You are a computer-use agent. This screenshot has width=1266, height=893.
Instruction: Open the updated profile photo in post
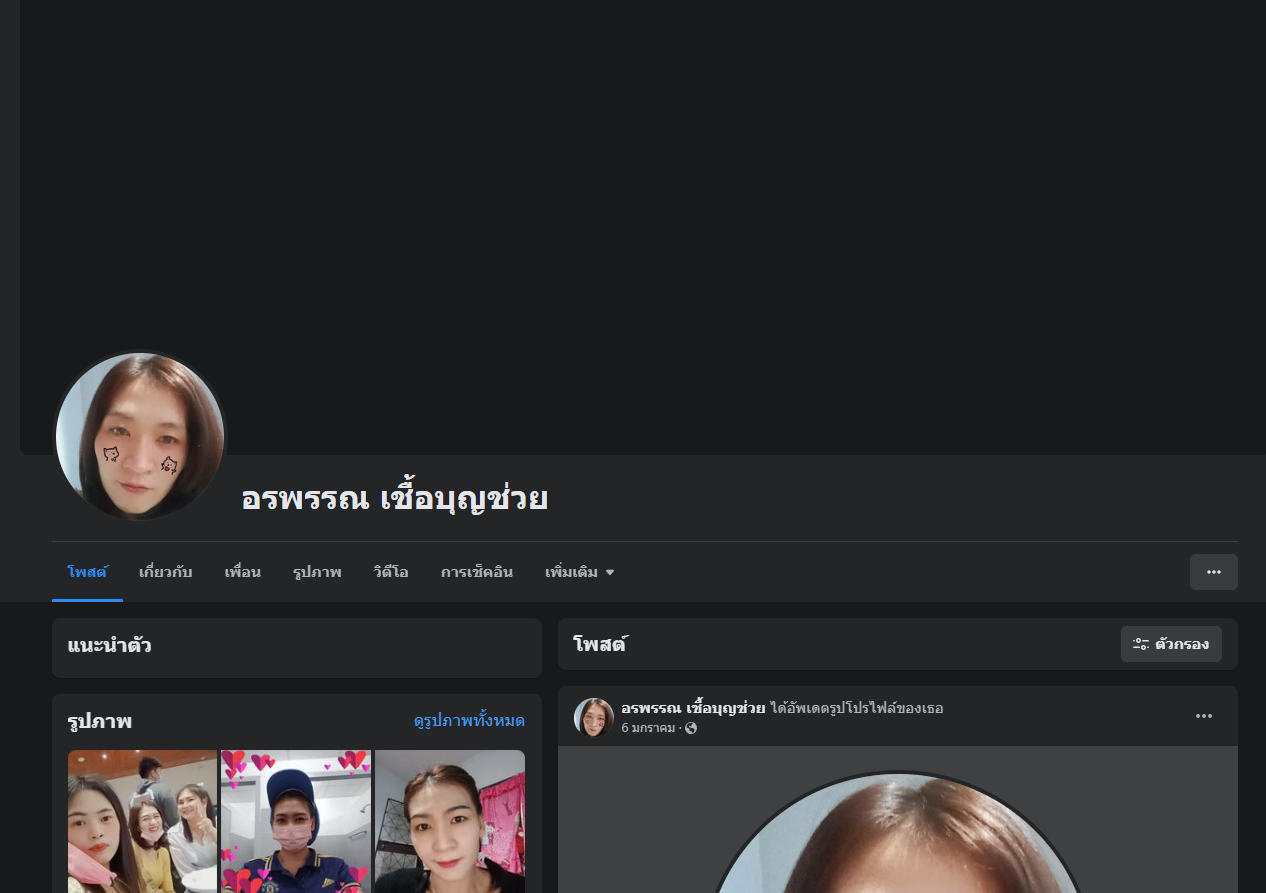pyautogui.click(x=897, y=832)
